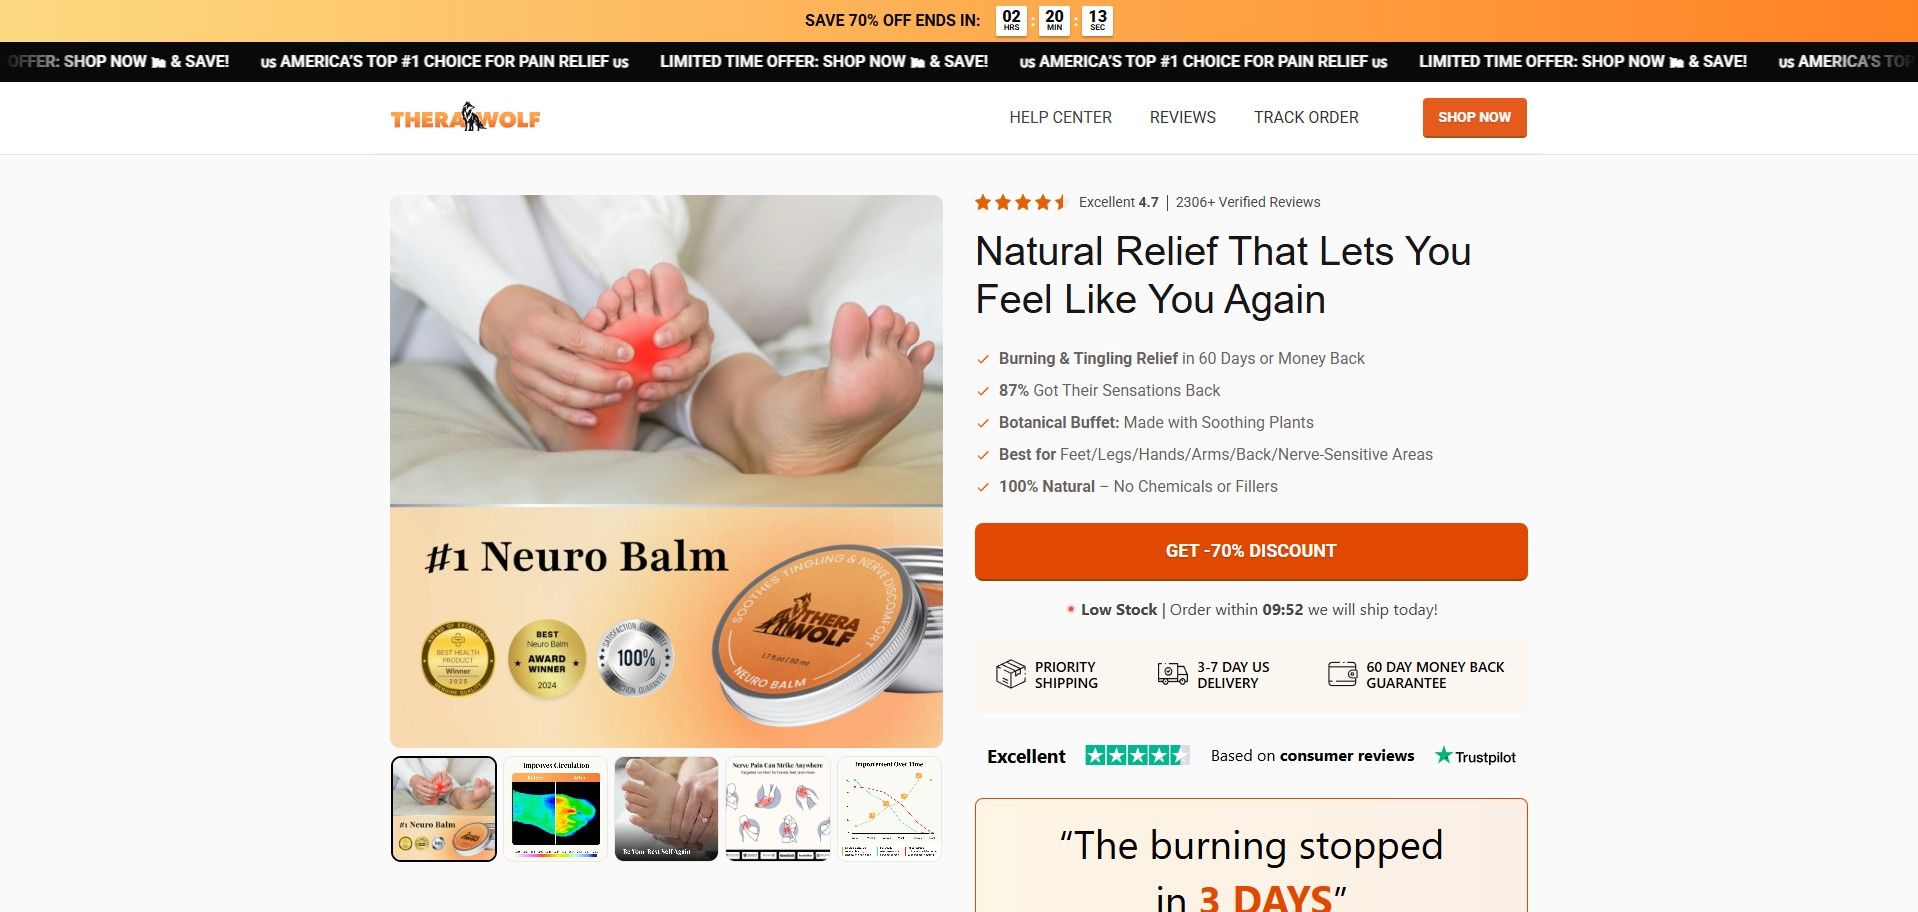Click the delivery truck icon

click(x=1172, y=674)
